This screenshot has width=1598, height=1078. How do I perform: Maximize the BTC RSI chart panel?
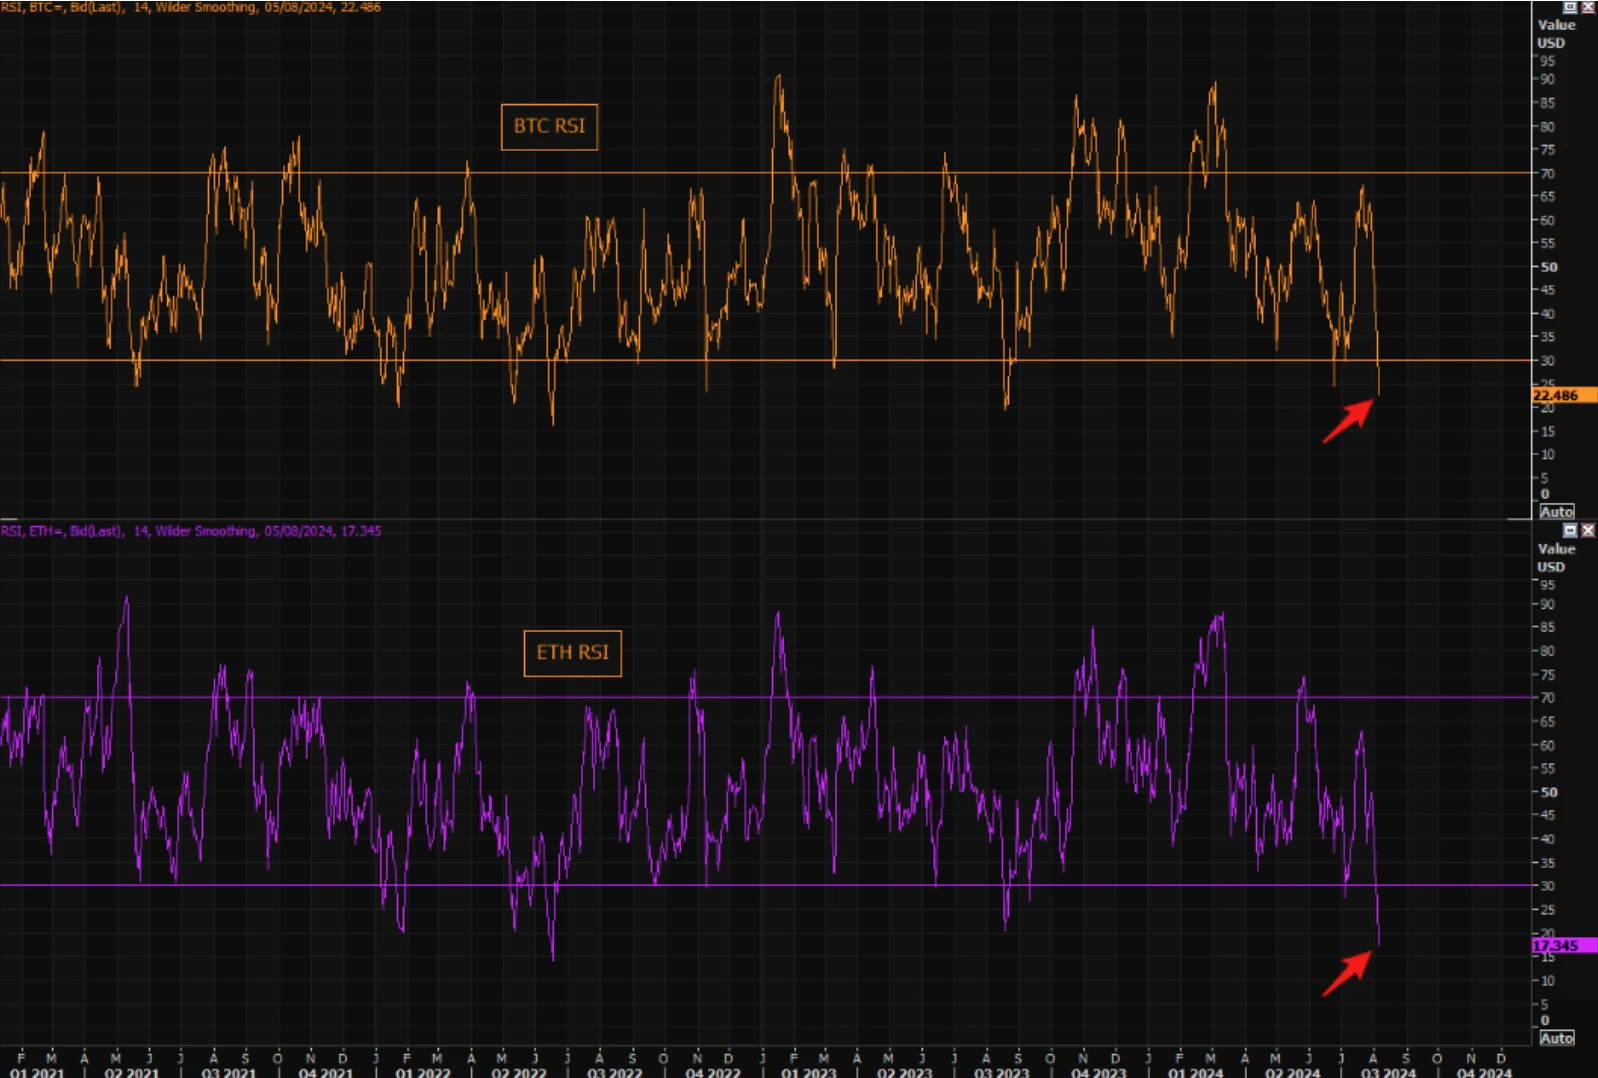[1569, 7]
